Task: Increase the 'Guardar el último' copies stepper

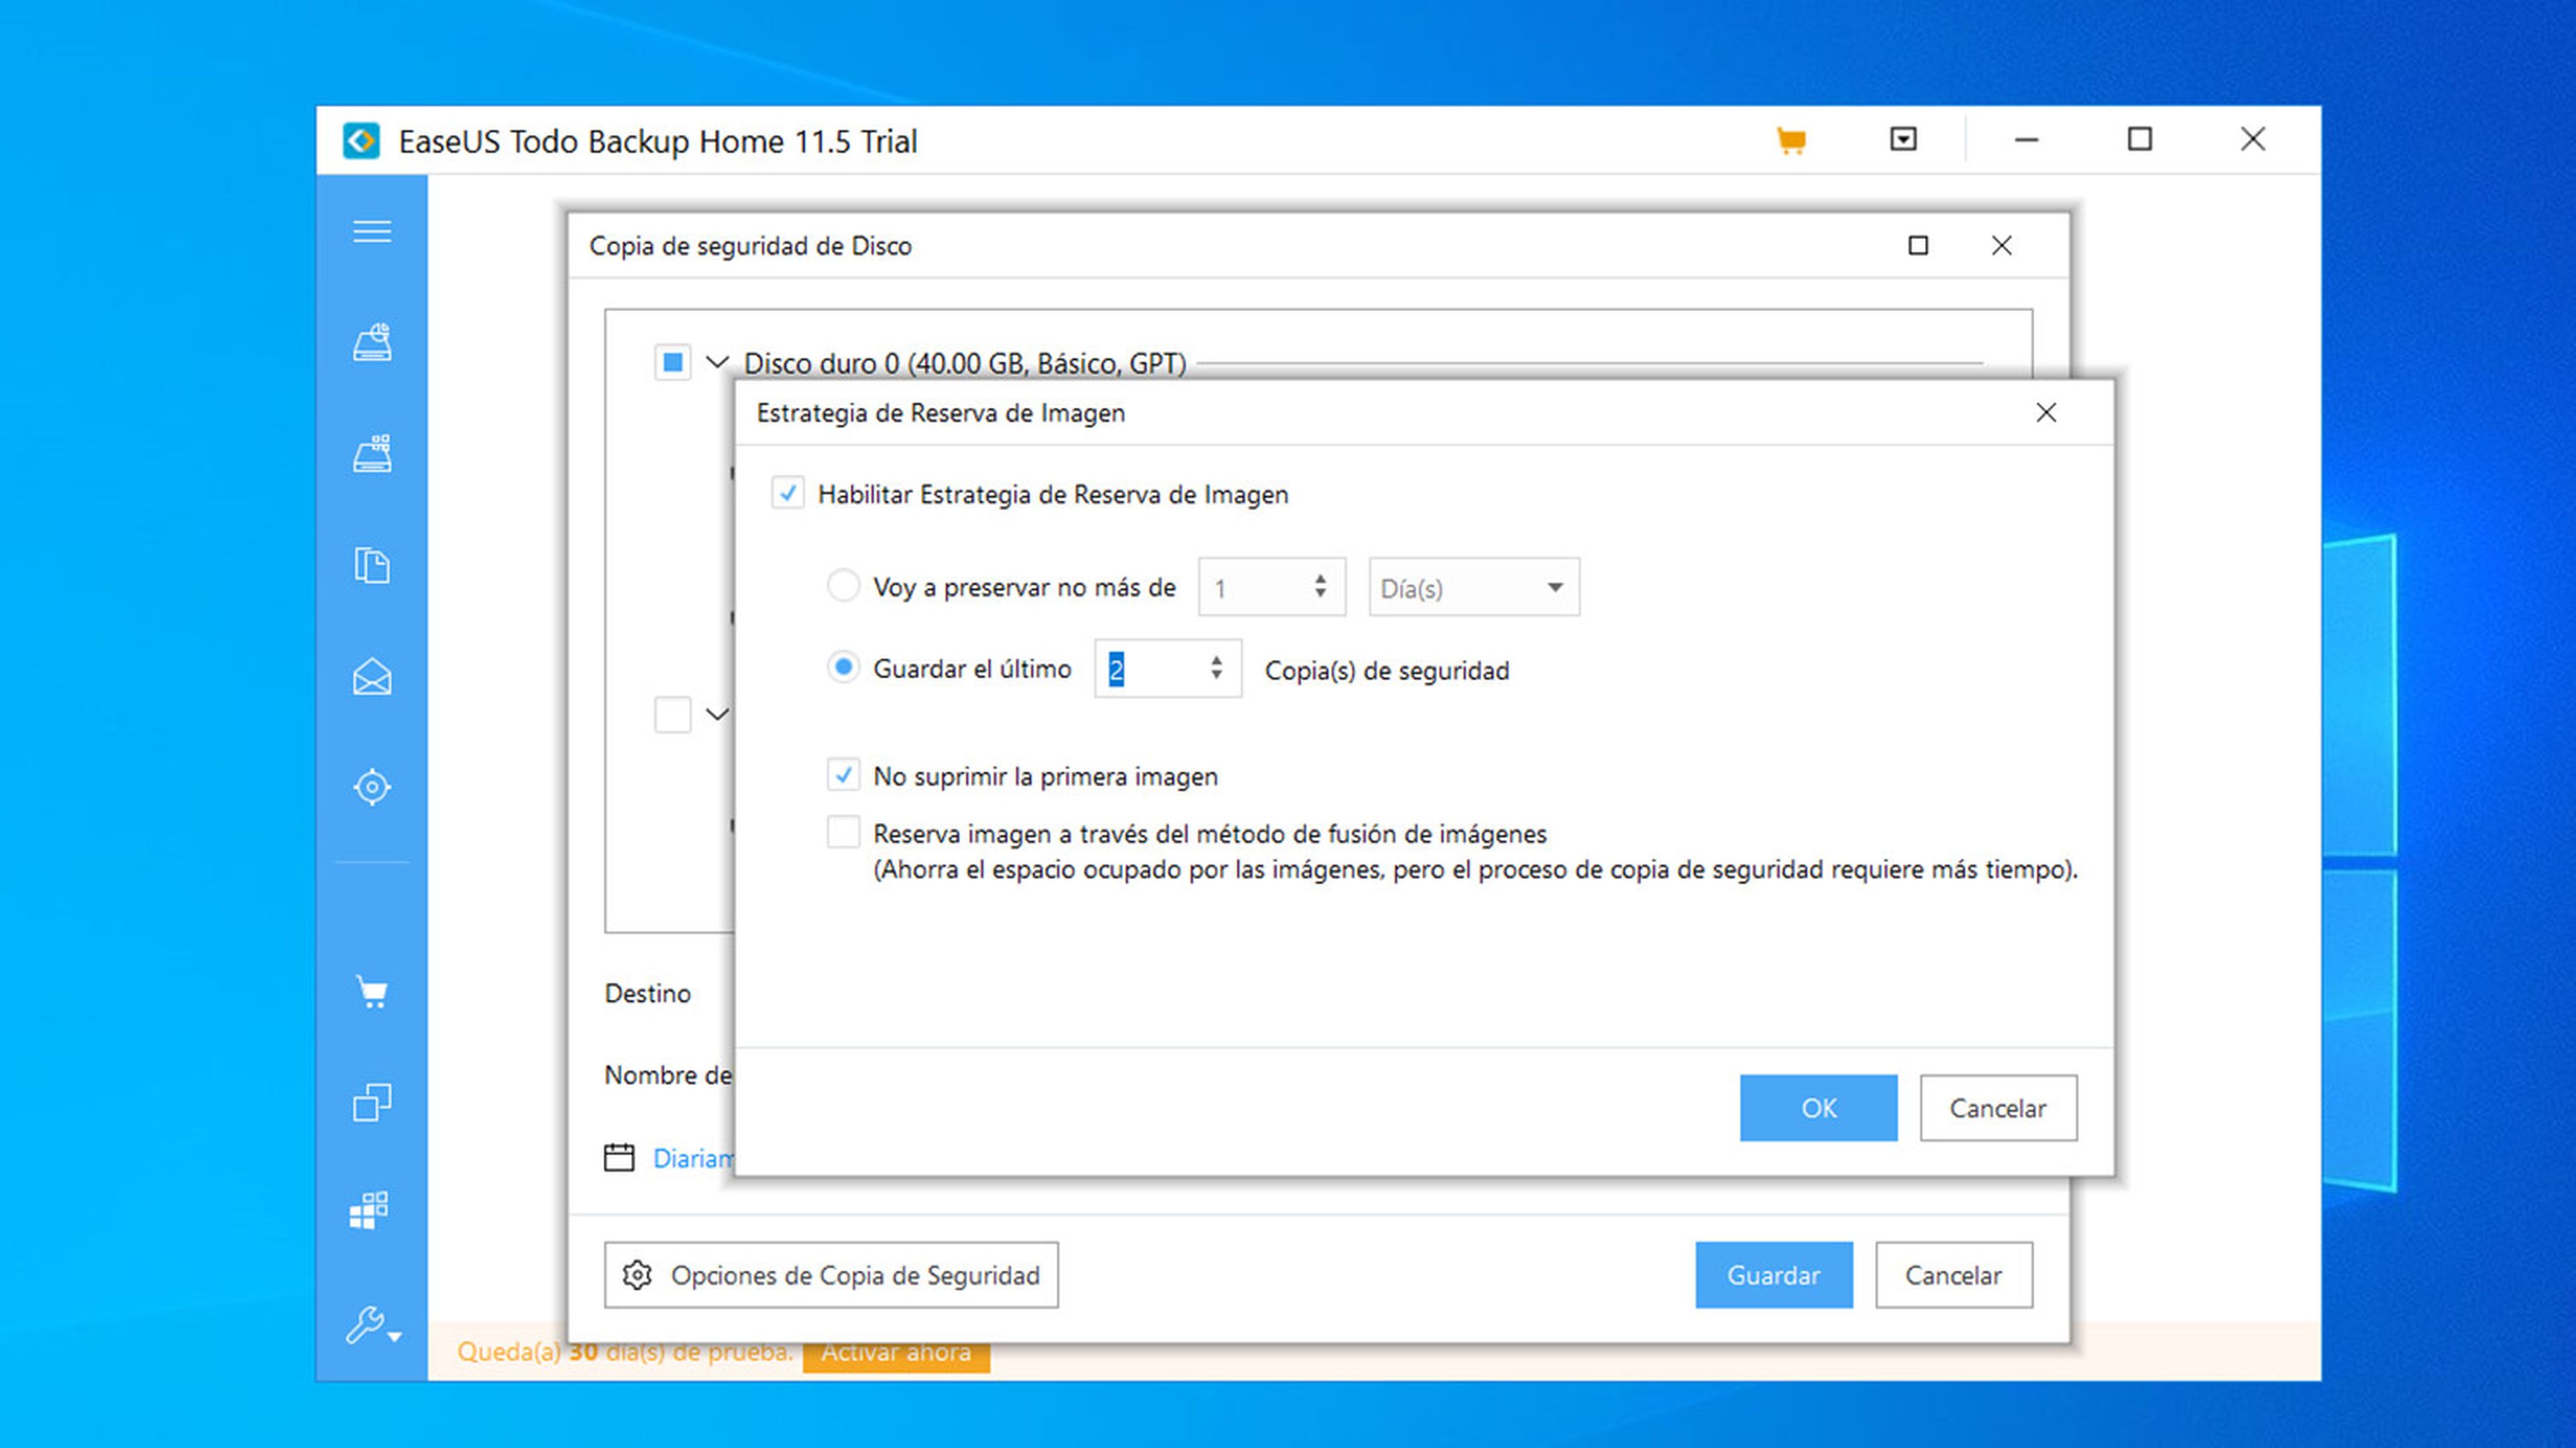Action: point(1216,660)
